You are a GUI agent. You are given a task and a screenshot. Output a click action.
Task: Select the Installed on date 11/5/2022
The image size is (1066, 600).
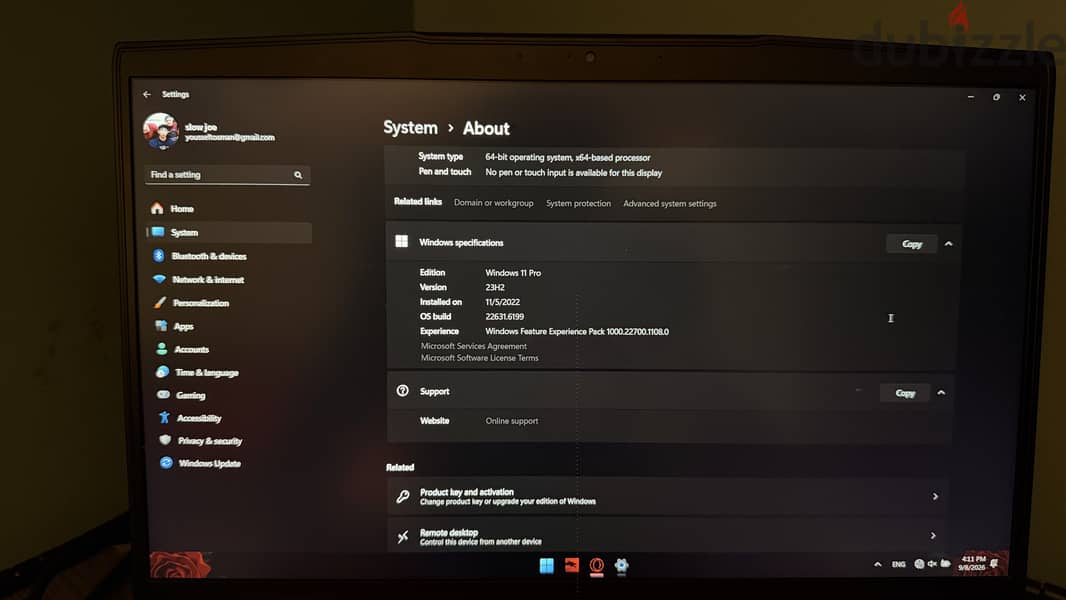click(x=502, y=302)
